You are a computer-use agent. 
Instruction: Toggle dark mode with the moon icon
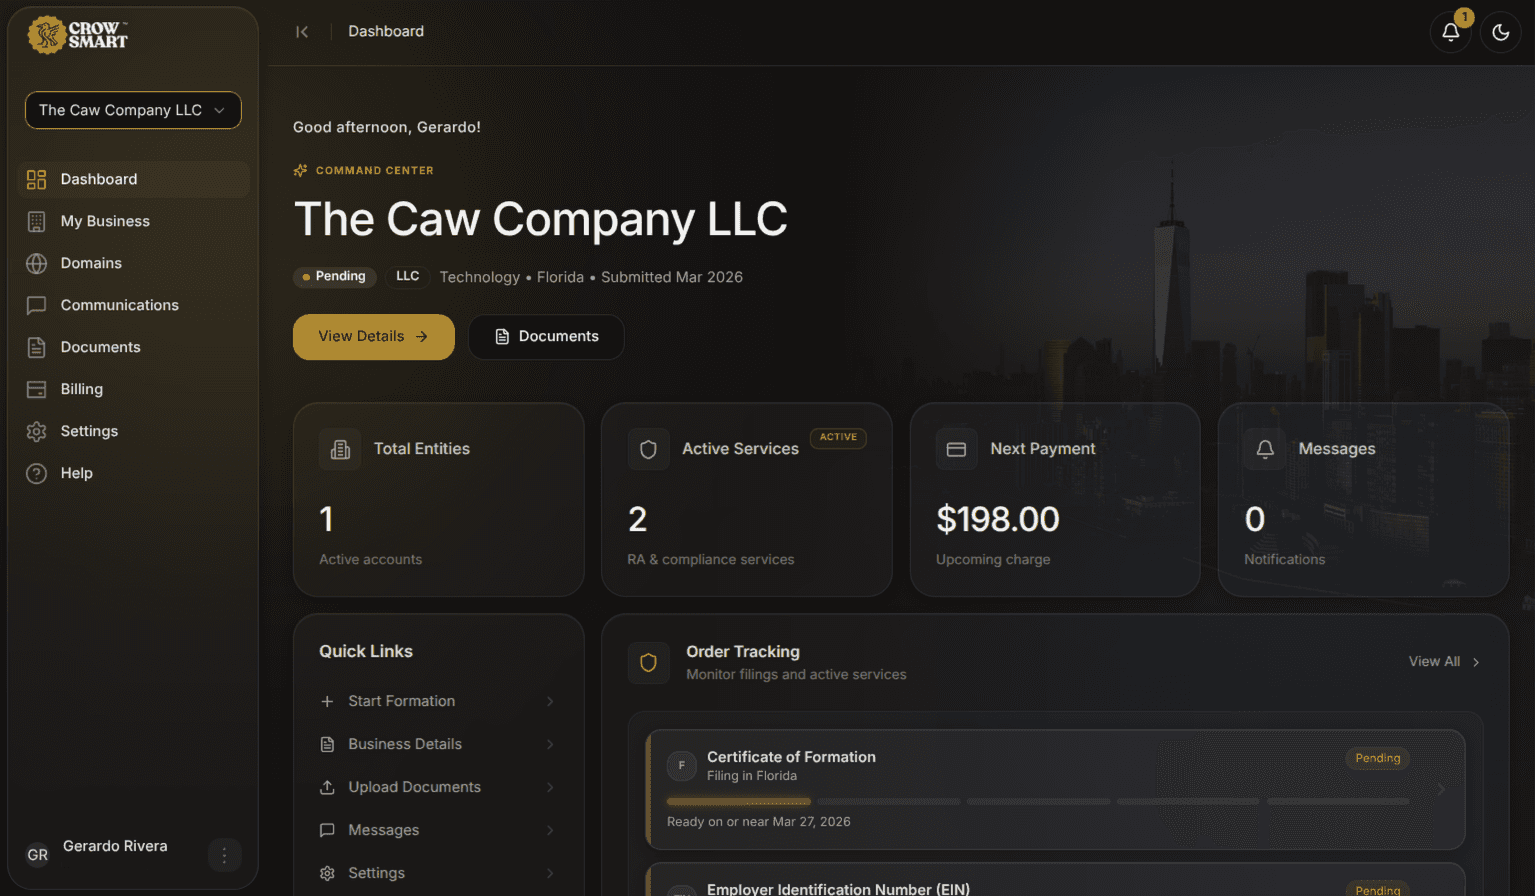coord(1500,32)
